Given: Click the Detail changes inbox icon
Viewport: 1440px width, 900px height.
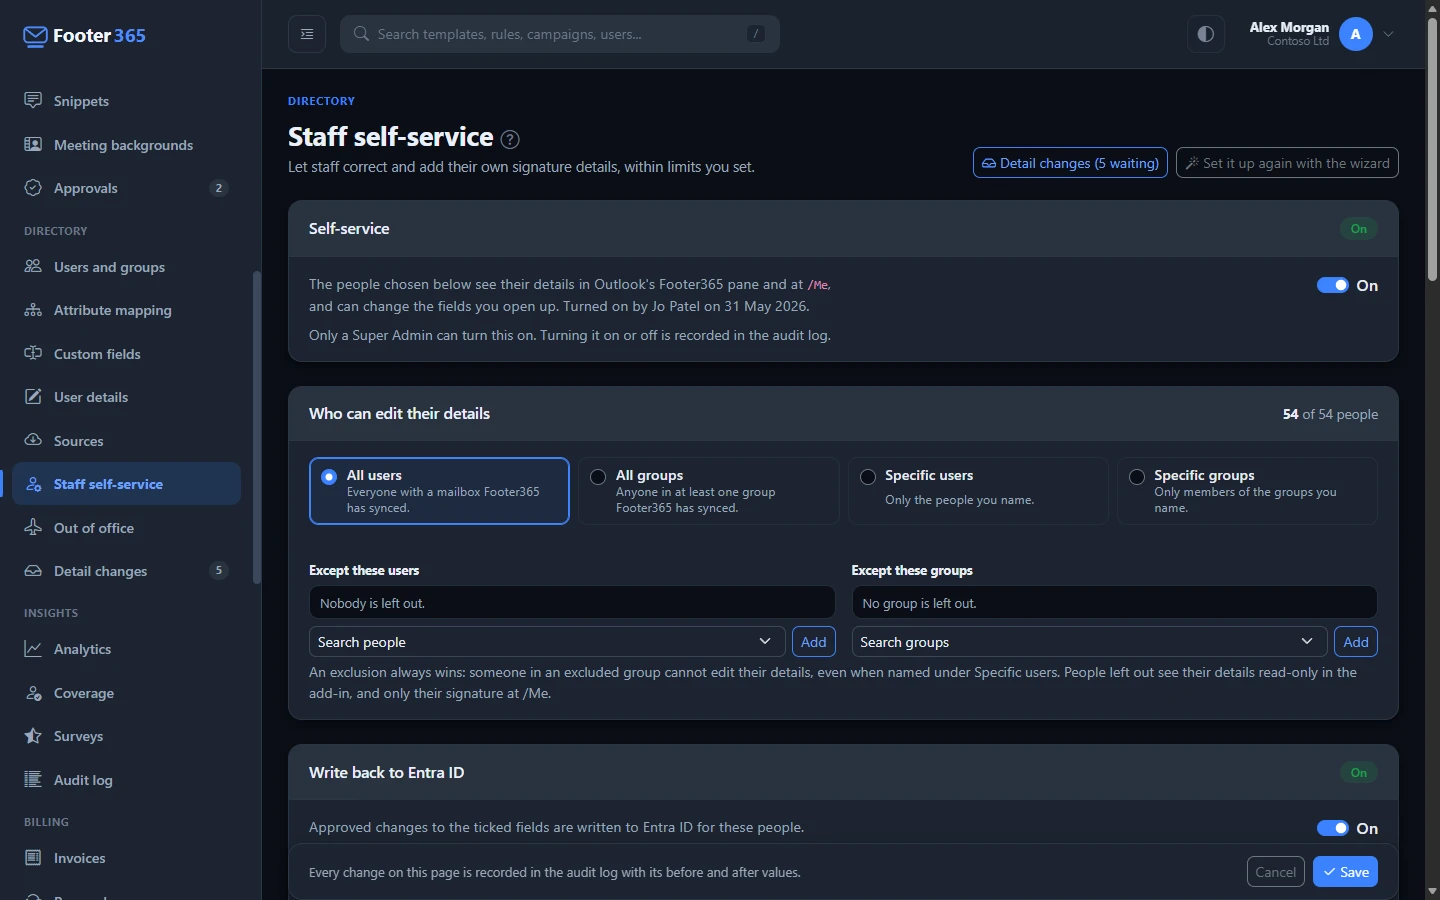Looking at the screenshot, I should [x=33, y=571].
